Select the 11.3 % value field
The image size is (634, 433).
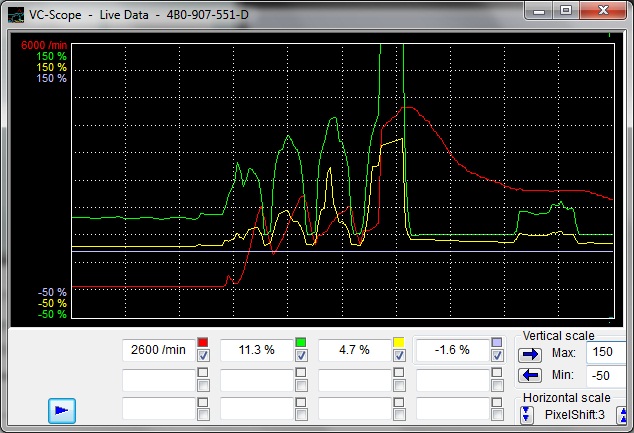pos(256,350)
